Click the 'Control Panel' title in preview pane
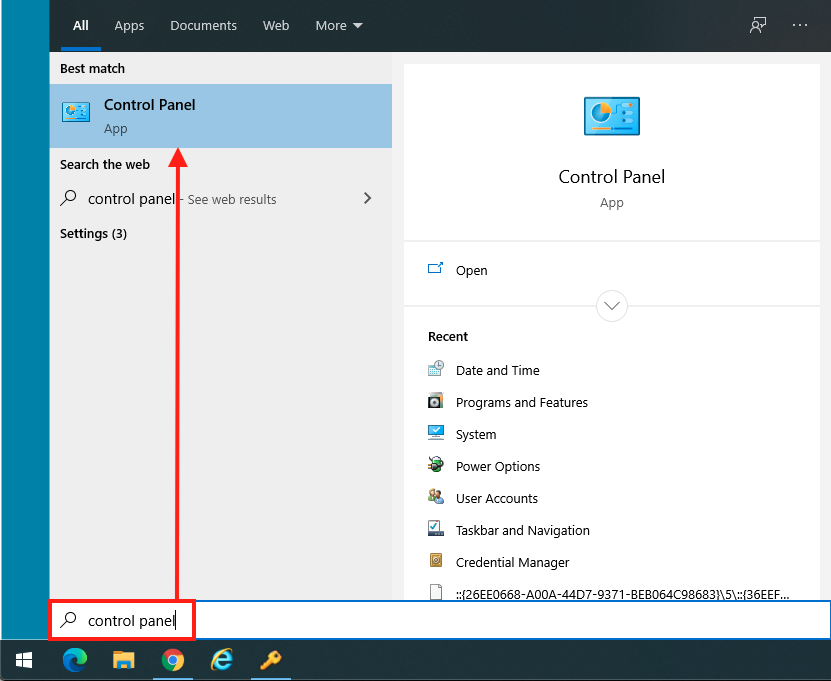This screenshot has width=831, height=681. [612, 176]
